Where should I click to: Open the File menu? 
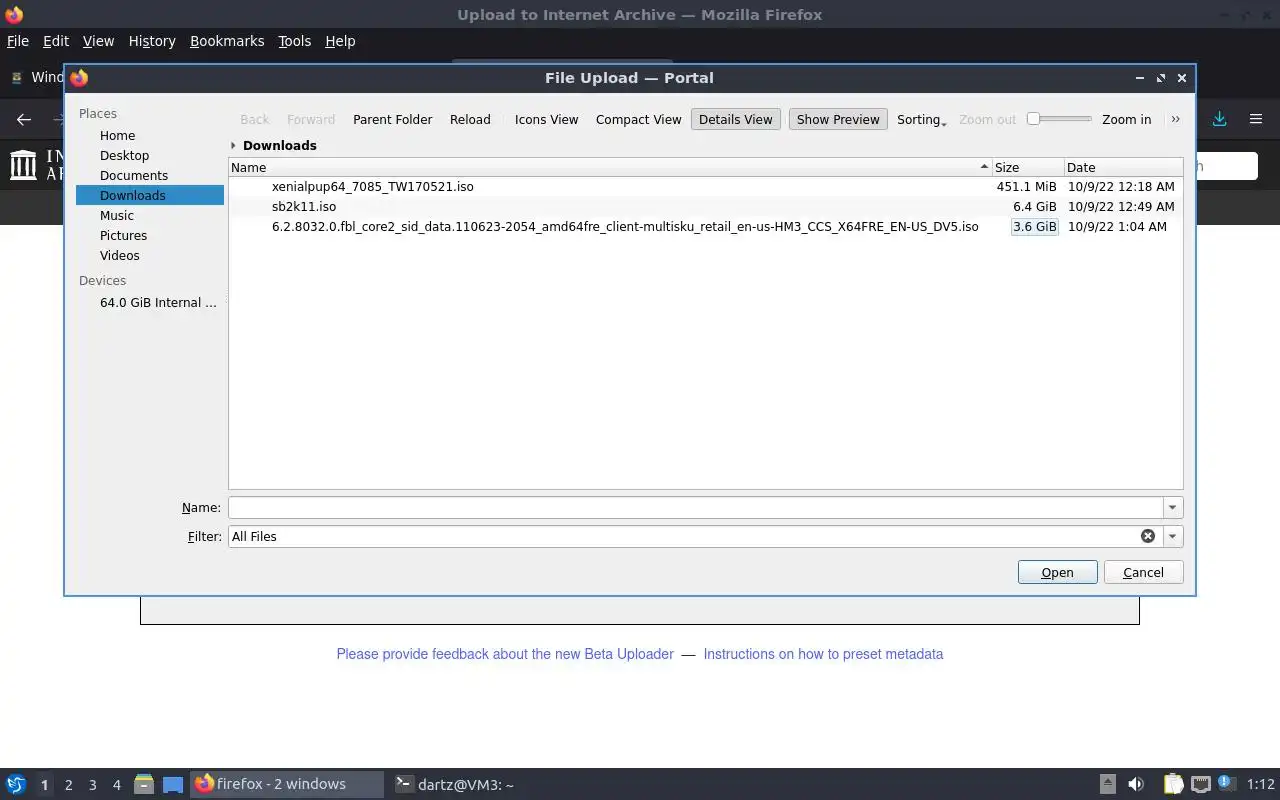click(18, 41)
